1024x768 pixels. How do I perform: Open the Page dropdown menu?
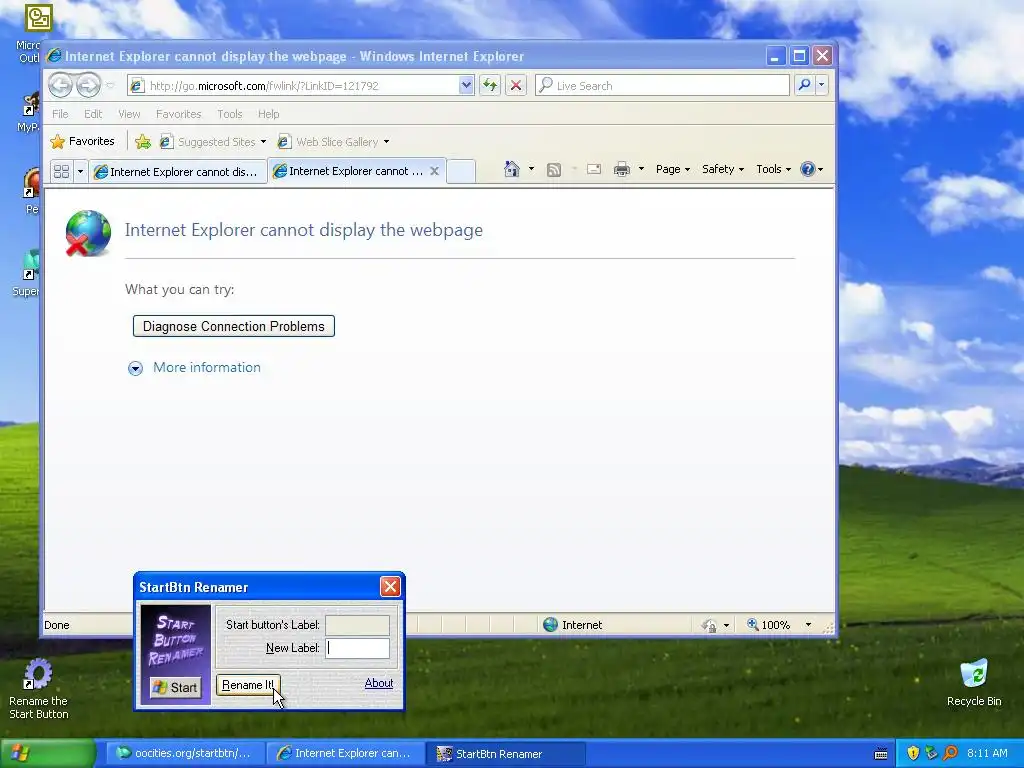(x=673, y=169)
